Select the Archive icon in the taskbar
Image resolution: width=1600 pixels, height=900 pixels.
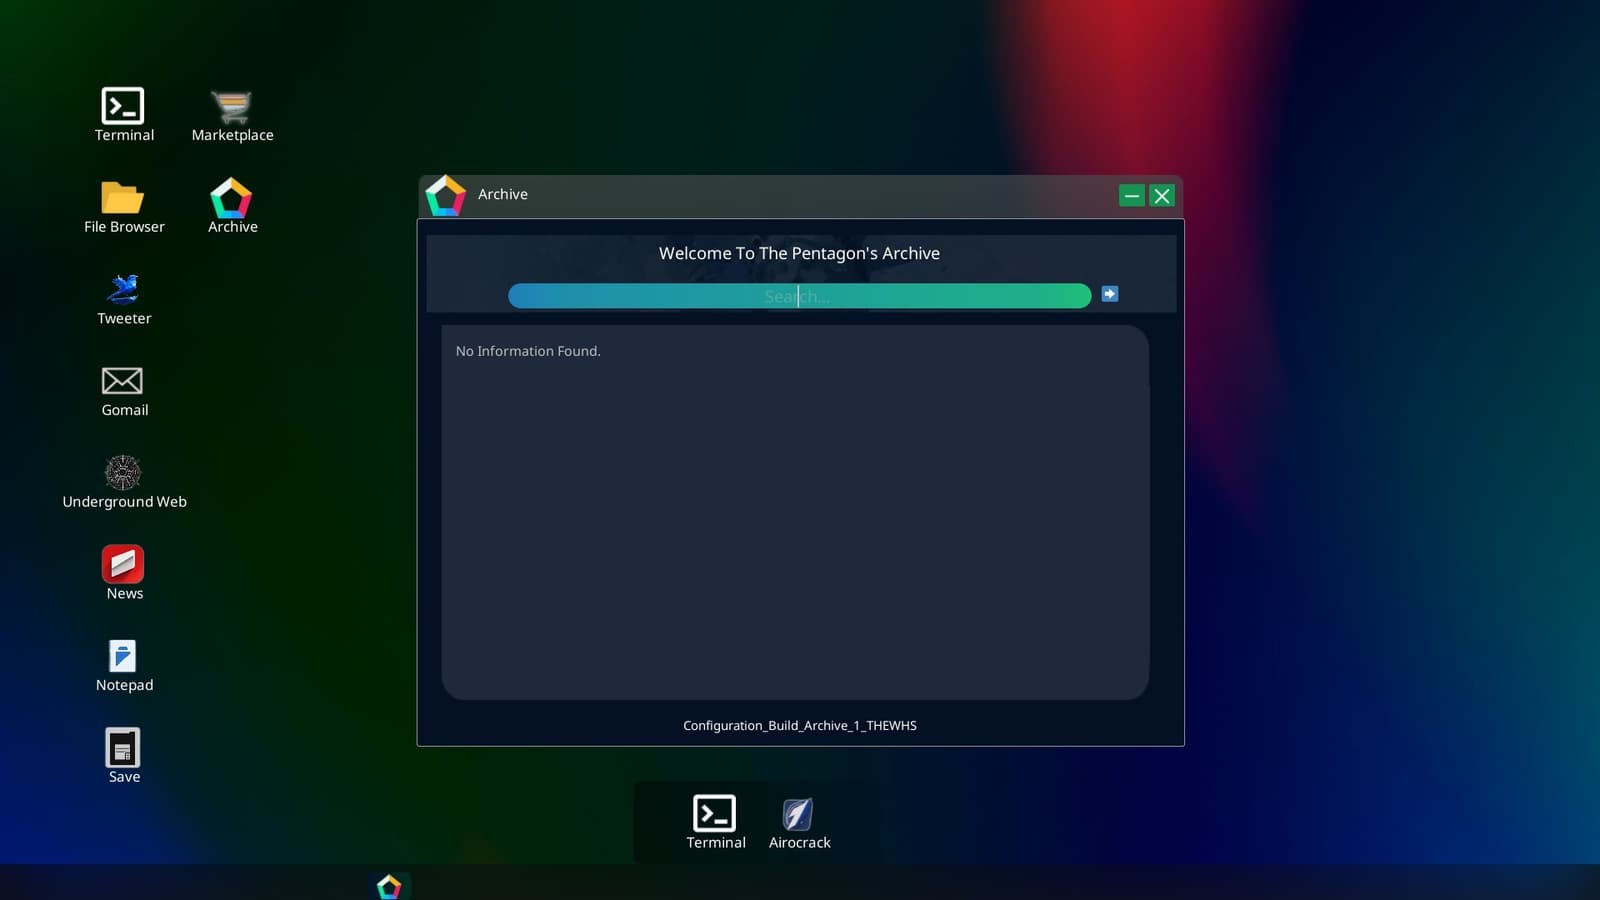coord(389,886)
